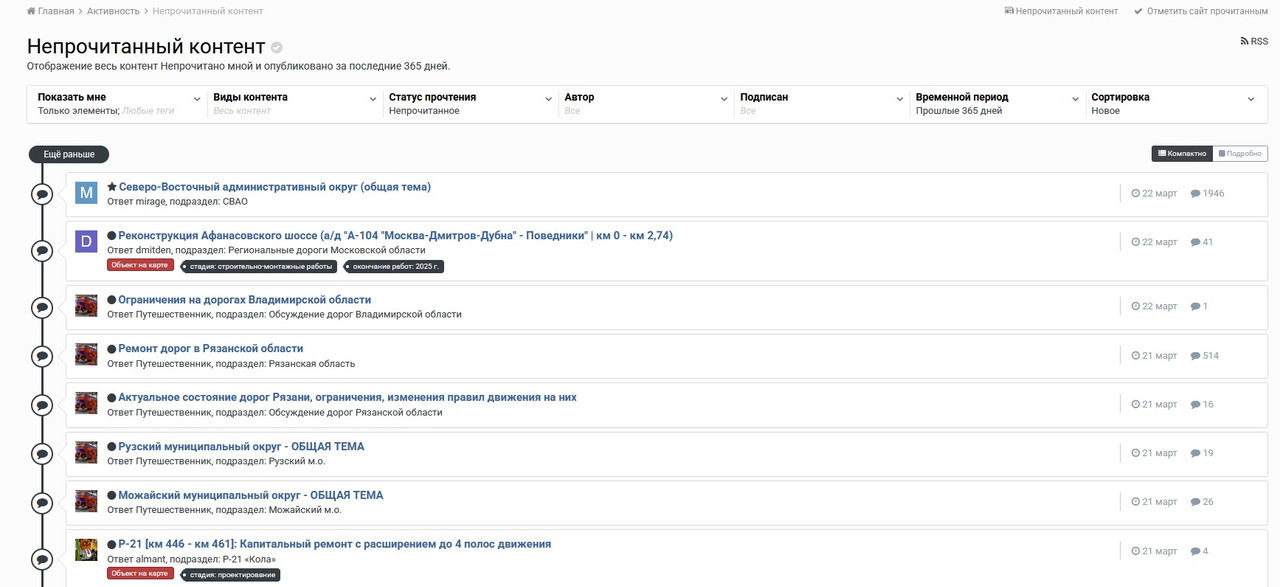Switch to Компактно view mode

point(1182,154)
